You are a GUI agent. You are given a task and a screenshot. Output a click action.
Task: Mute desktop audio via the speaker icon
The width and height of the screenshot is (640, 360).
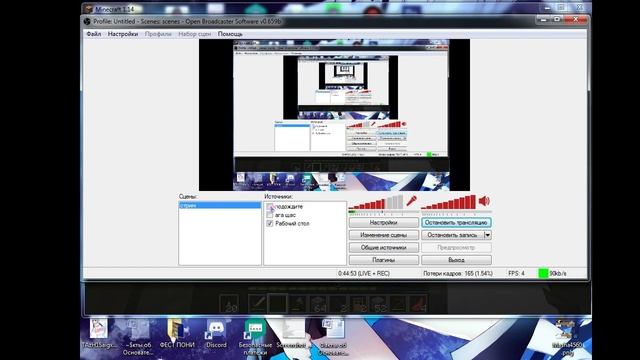coord(484,201)
